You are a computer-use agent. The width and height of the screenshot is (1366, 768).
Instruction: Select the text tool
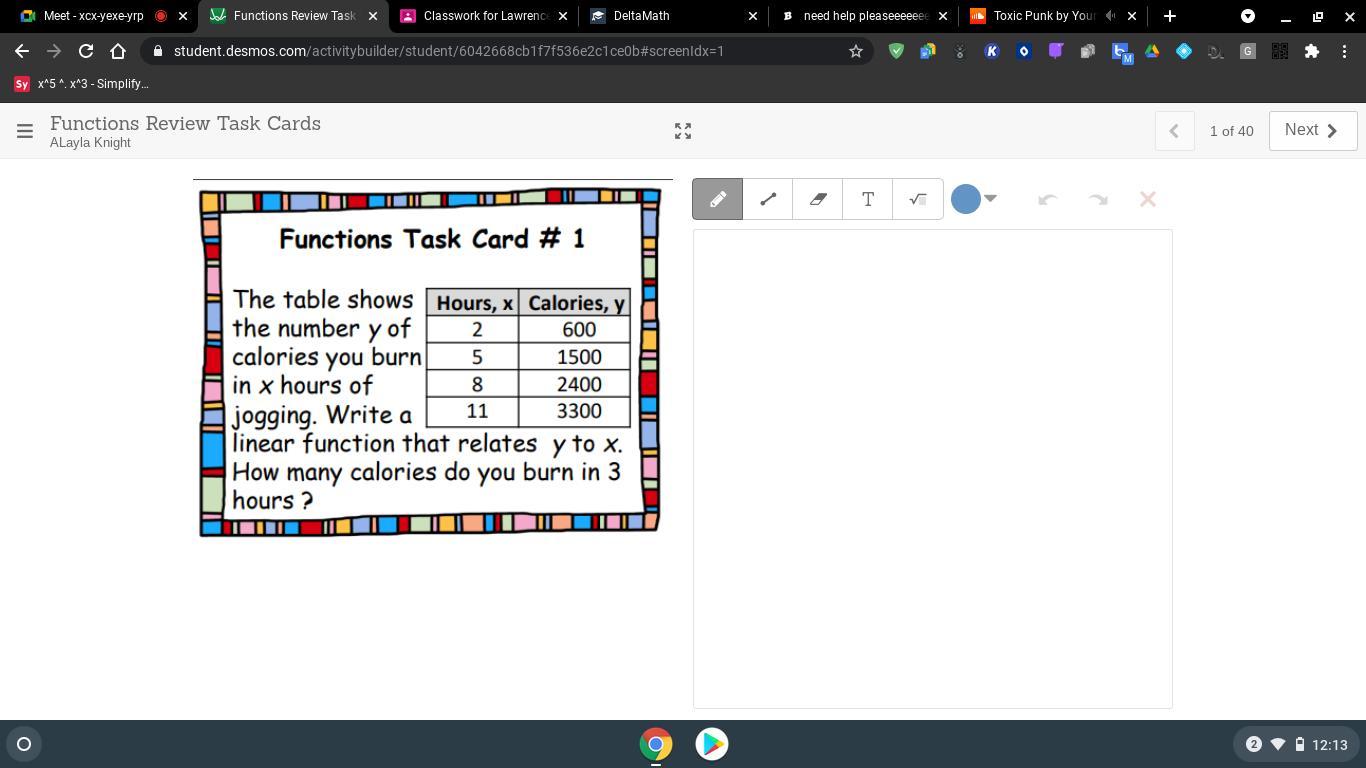coord(868,199)
